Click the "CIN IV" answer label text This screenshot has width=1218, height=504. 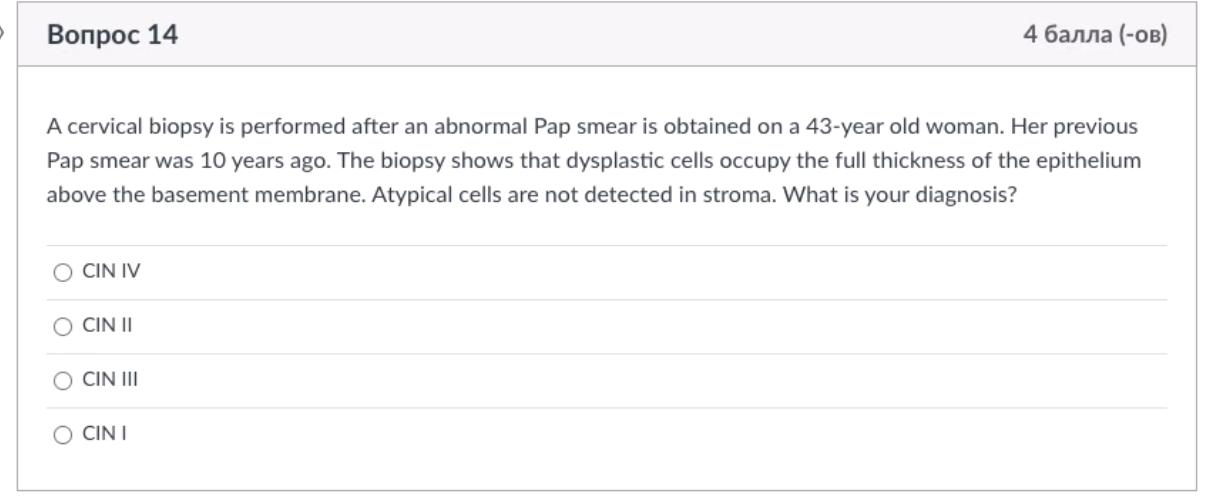pos(102,272)
